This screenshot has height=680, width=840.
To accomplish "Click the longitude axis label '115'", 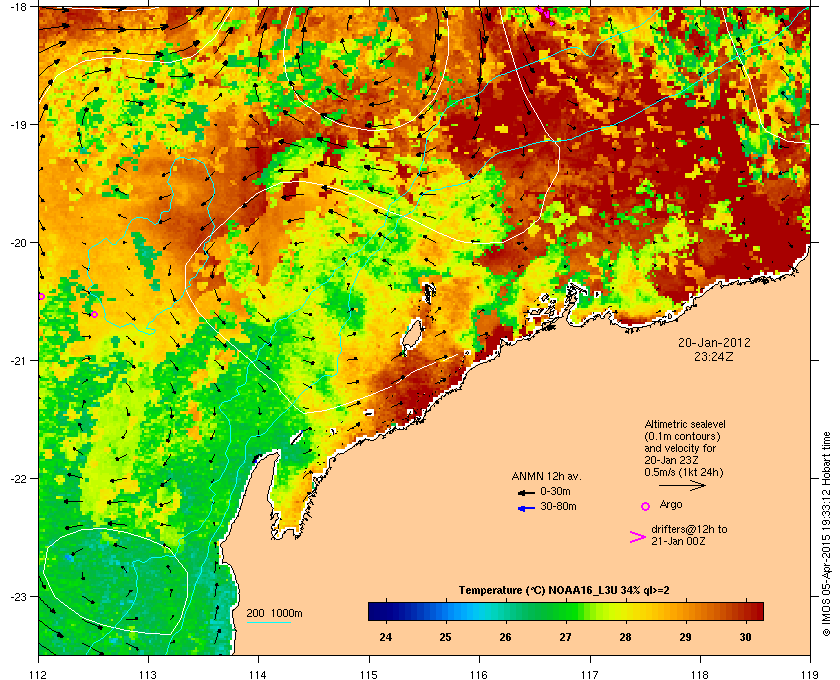I will click(x=369, y=675).
